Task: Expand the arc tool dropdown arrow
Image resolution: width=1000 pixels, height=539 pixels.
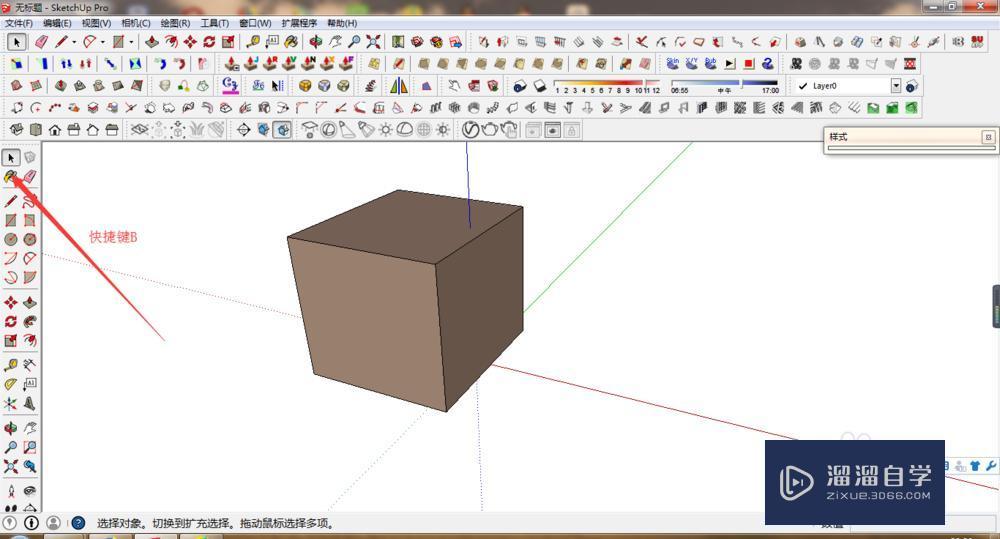Action: point(102,42)
